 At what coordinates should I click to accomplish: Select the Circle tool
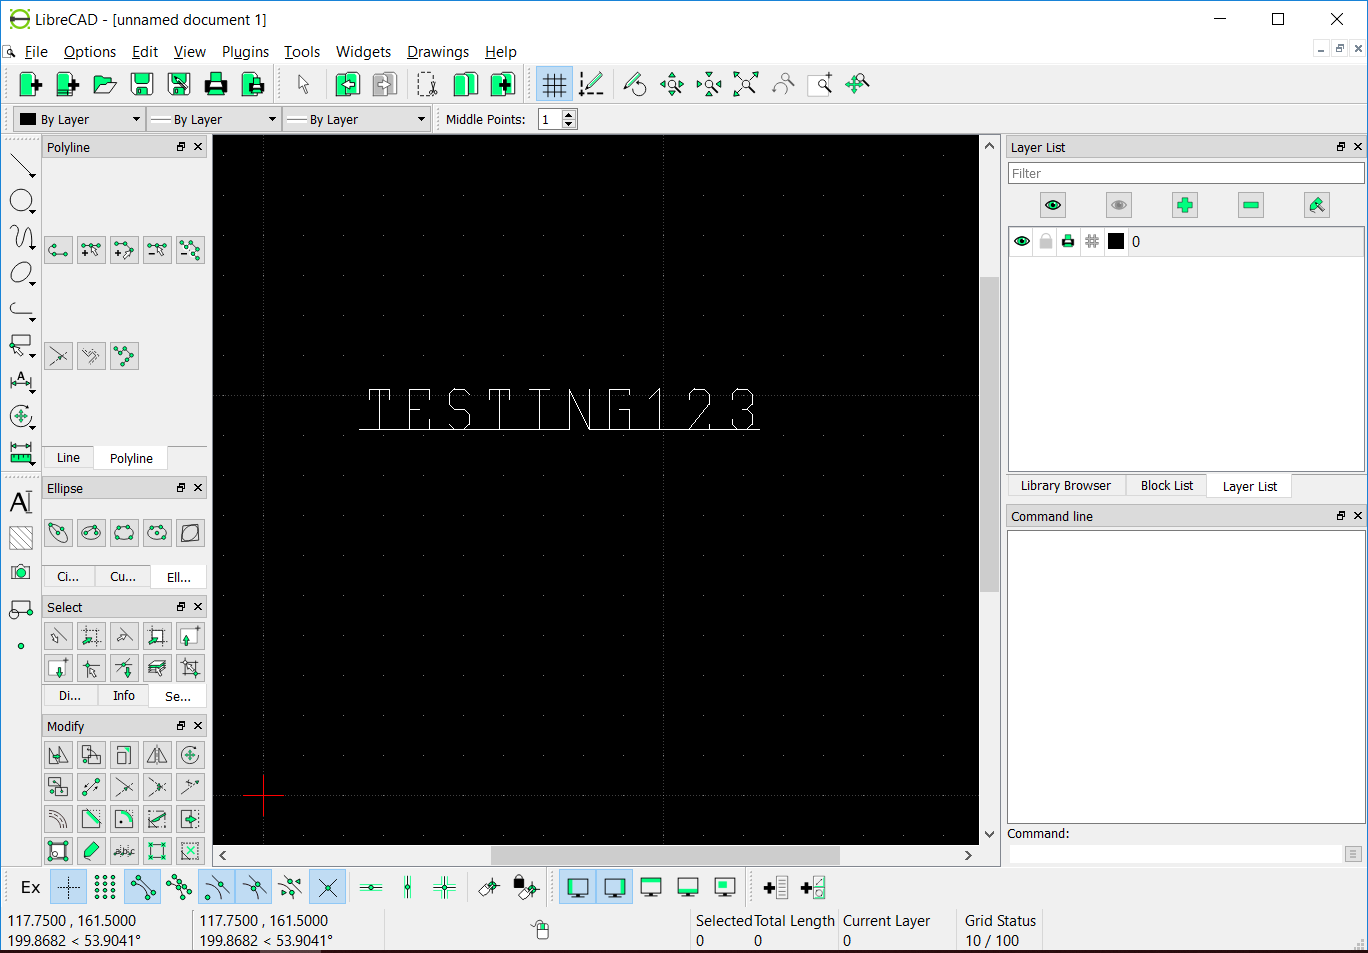tap(22, 201)
